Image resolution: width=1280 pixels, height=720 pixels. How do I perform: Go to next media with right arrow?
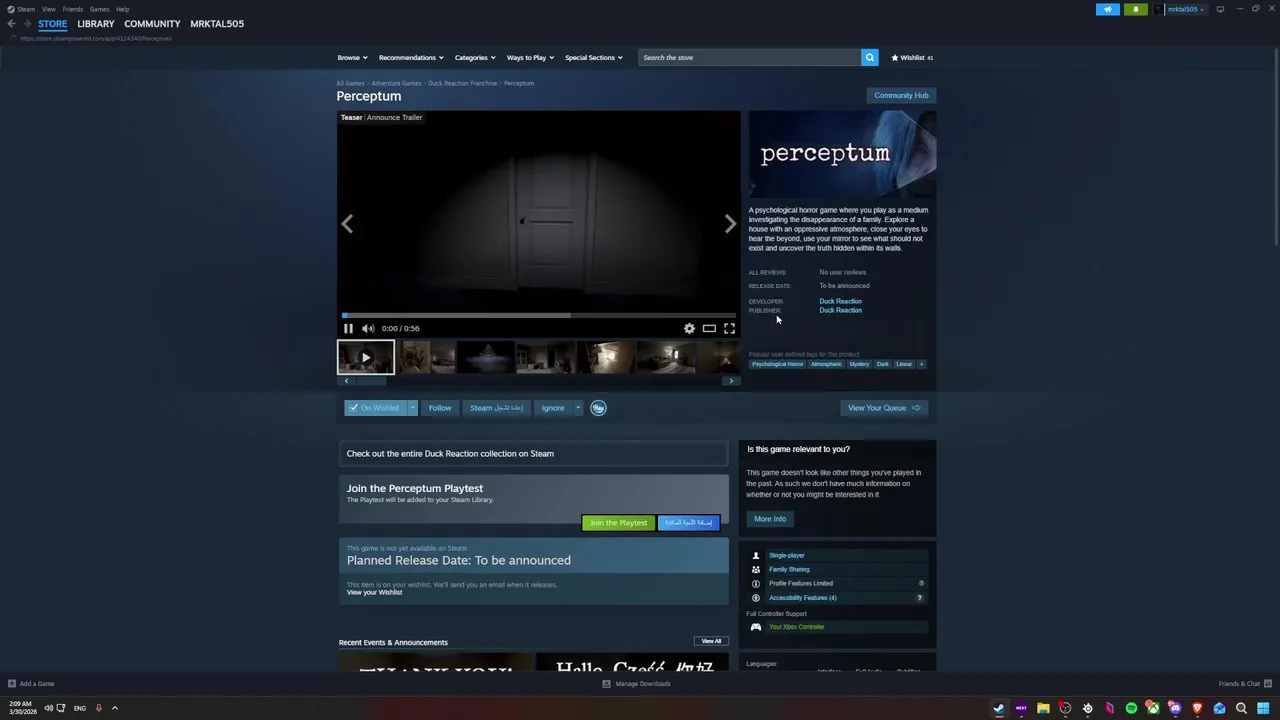(730, 224)
